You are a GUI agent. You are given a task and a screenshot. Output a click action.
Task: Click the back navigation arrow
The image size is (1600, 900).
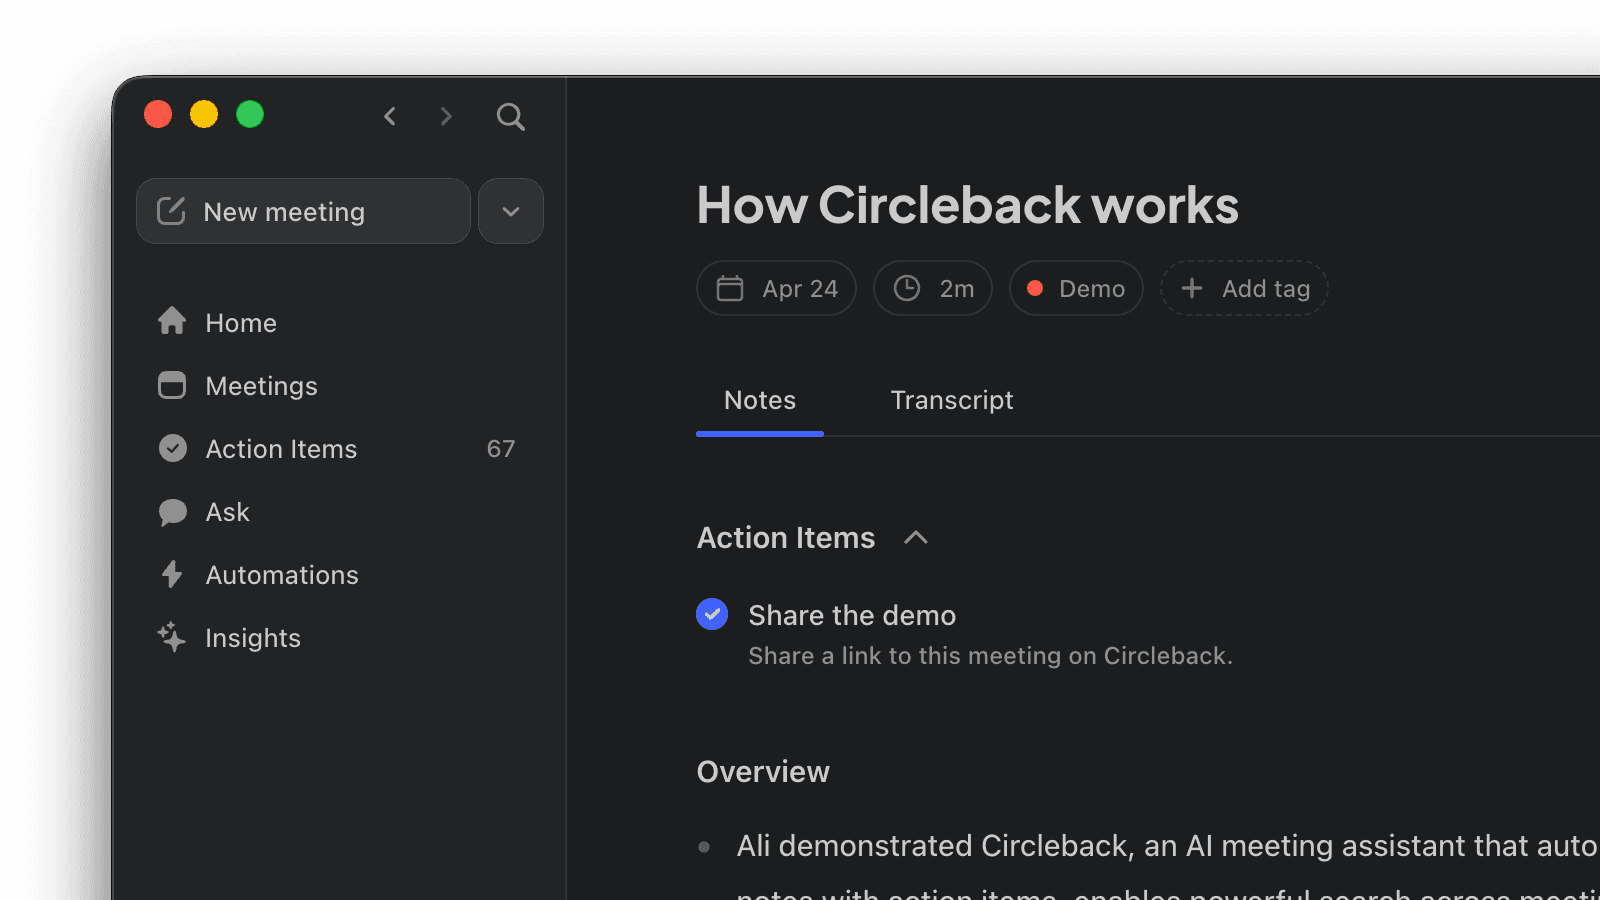(x=390, y=116)
